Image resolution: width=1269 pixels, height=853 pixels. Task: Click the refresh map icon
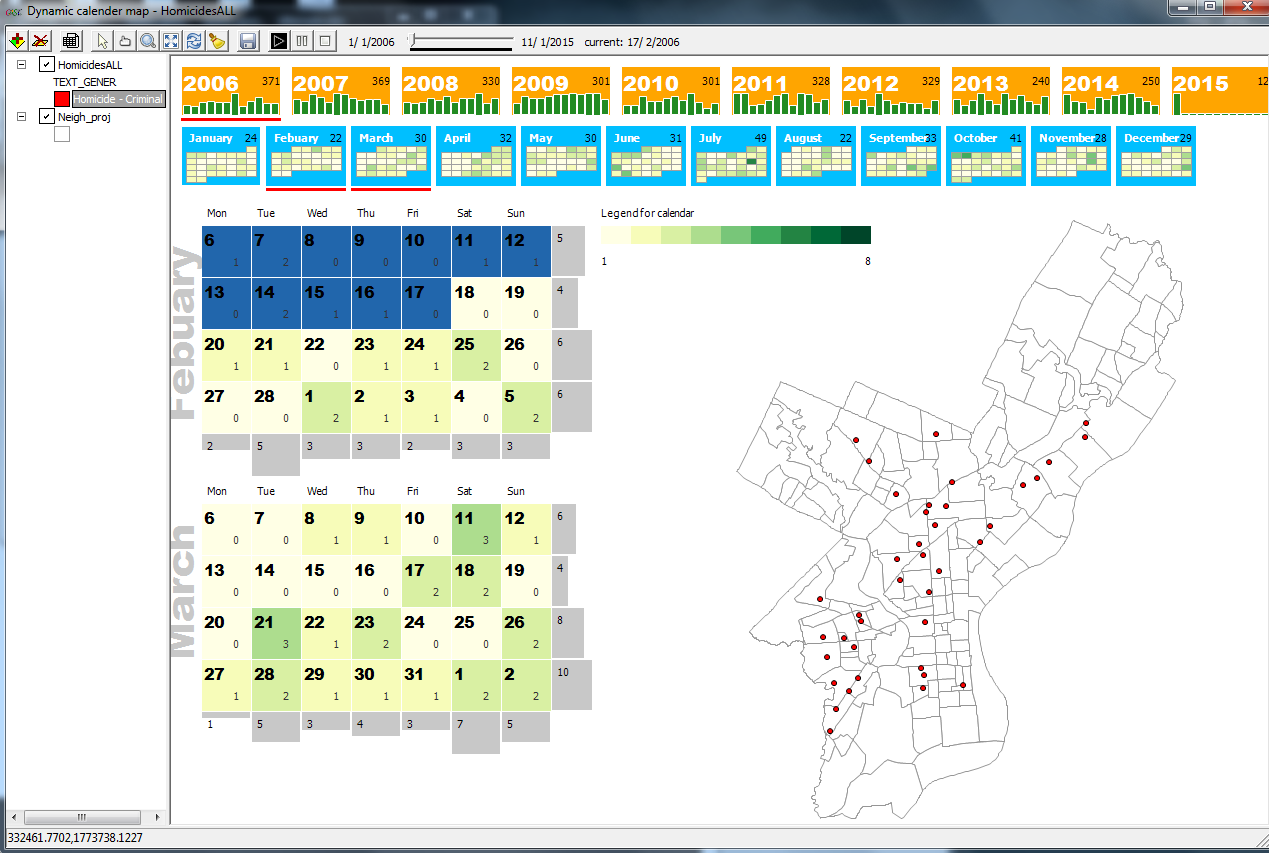194,41
